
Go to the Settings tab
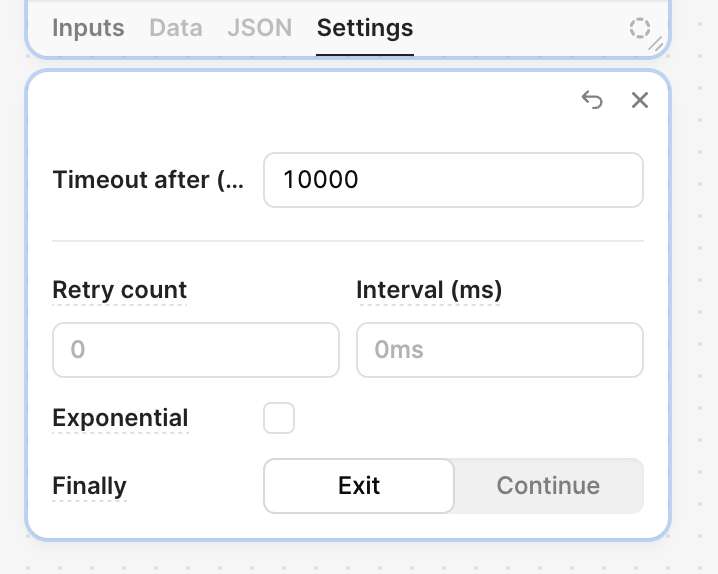[x=365, y=28]
